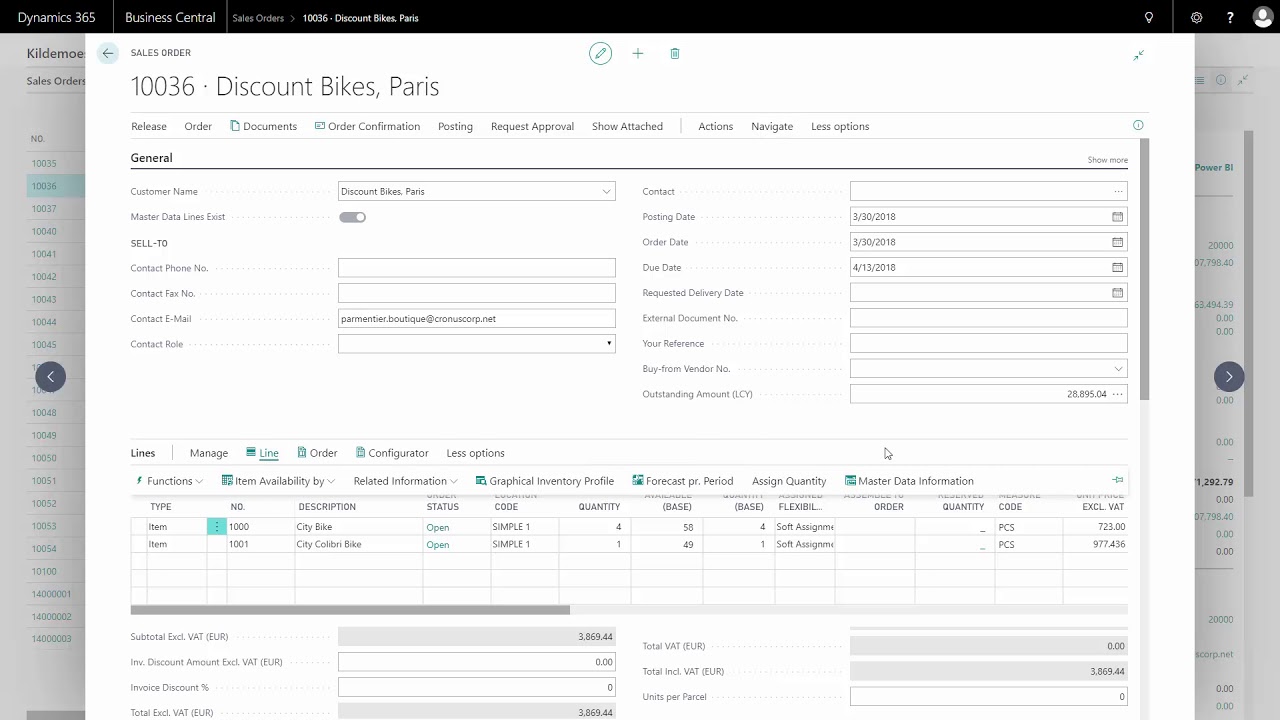
Task: Go to next record with right arrow
Action: point(1229,376)
